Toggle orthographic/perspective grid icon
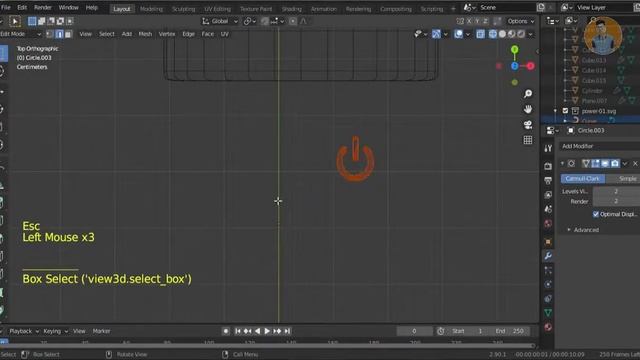 pos(528,140)
